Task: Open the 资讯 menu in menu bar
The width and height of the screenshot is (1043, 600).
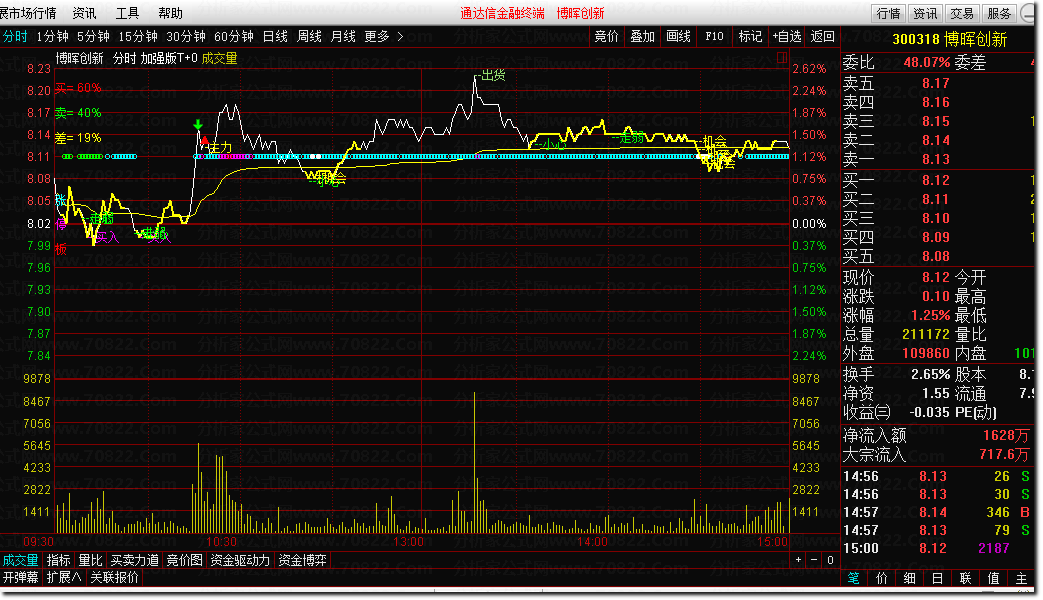Action: click(x=84, y=13)
